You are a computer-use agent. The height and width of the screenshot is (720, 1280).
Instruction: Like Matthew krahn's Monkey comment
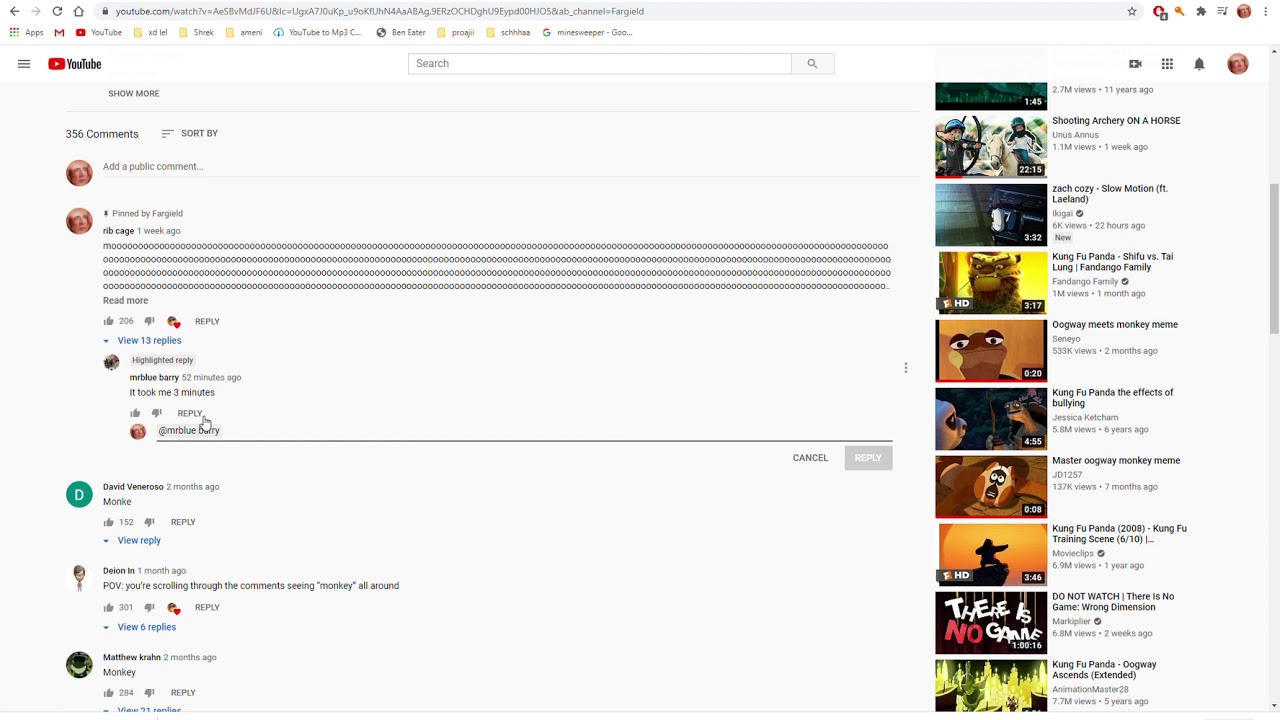point(109,692)
